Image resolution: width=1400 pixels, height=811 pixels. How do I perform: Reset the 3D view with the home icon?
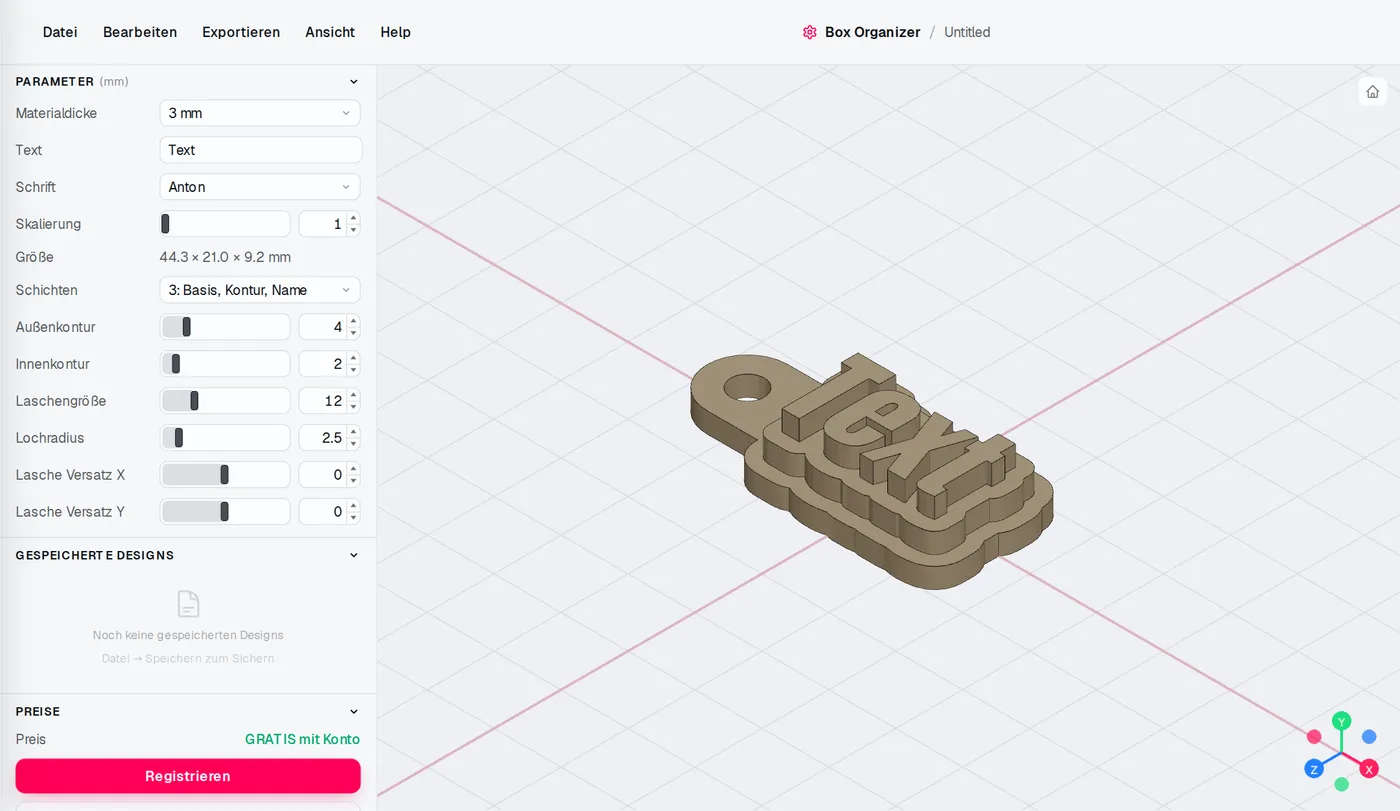coord(1372,91)
